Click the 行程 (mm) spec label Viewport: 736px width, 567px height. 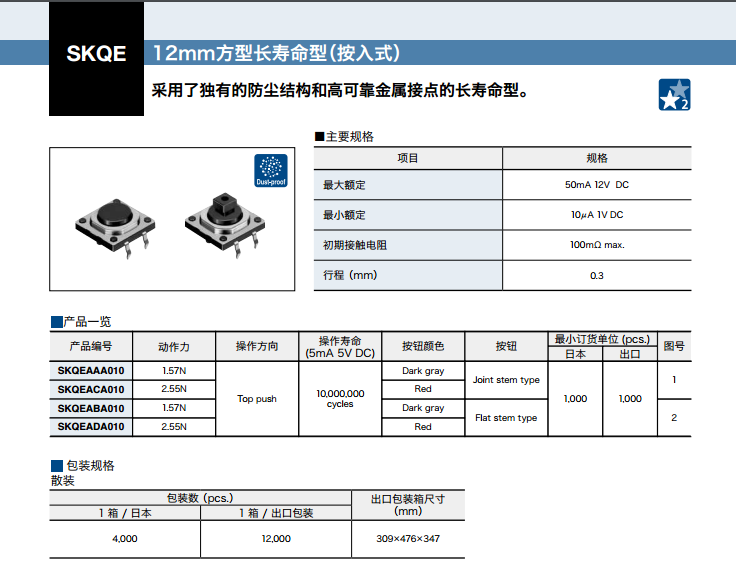(x=350, y=275)
